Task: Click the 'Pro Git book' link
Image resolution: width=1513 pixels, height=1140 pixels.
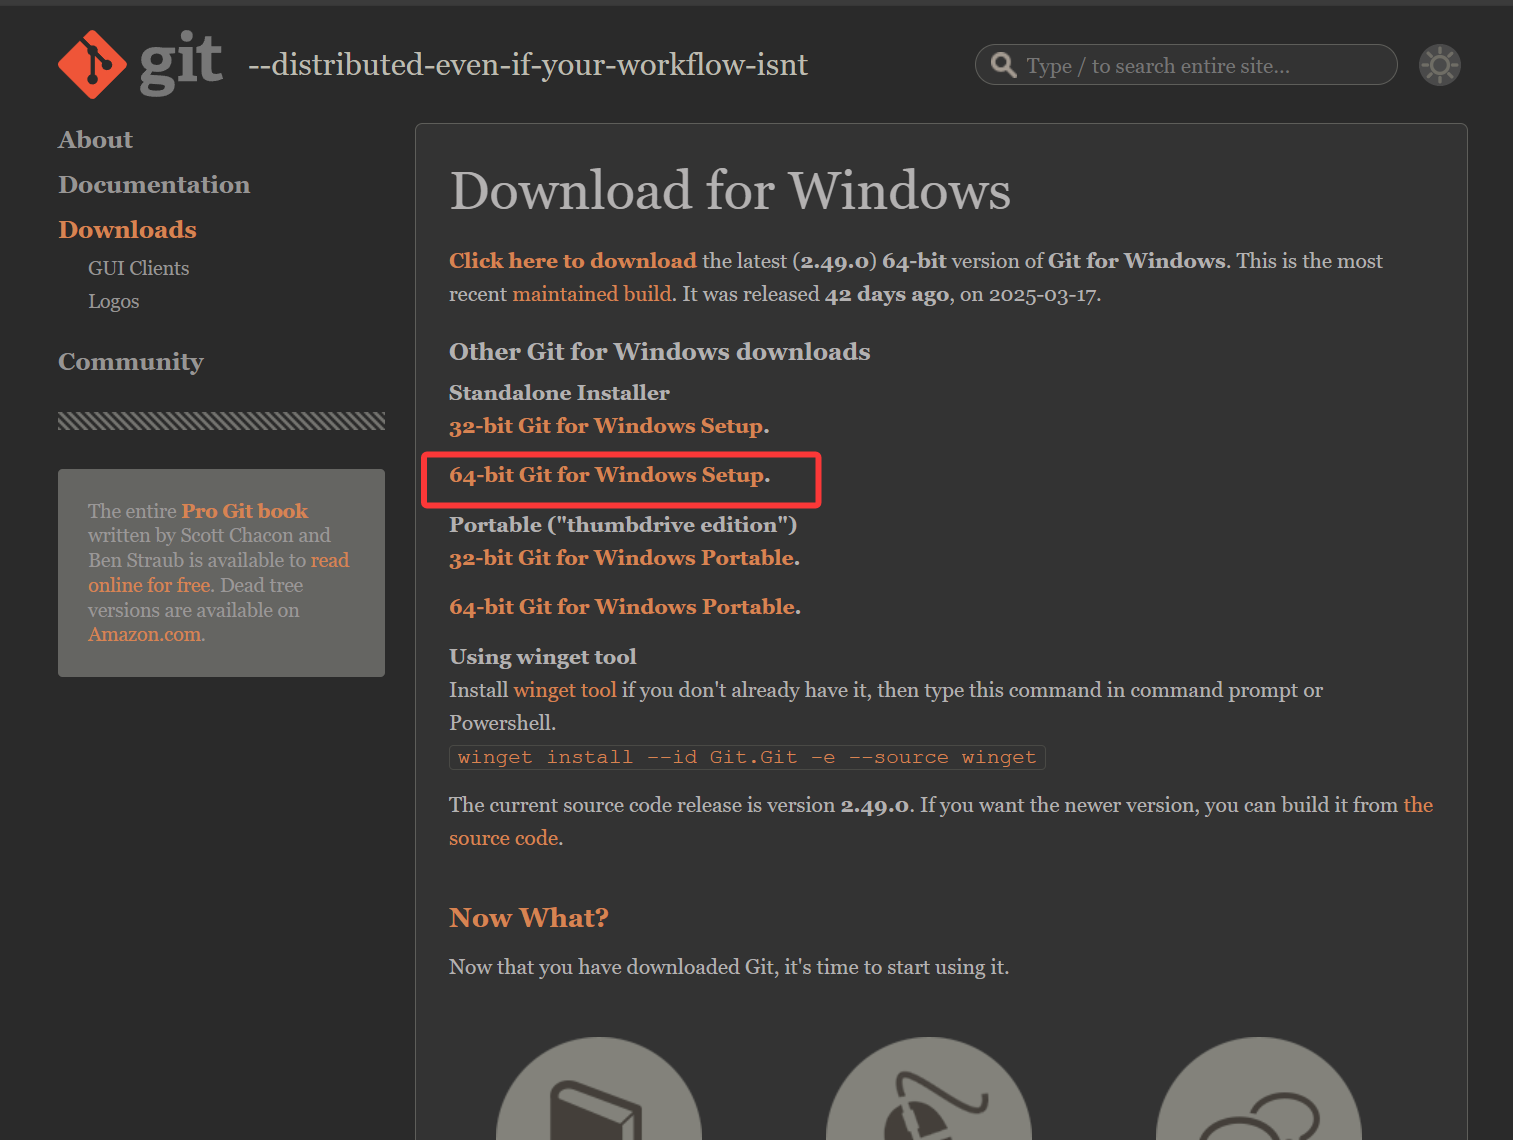Action: click(244, 511)
